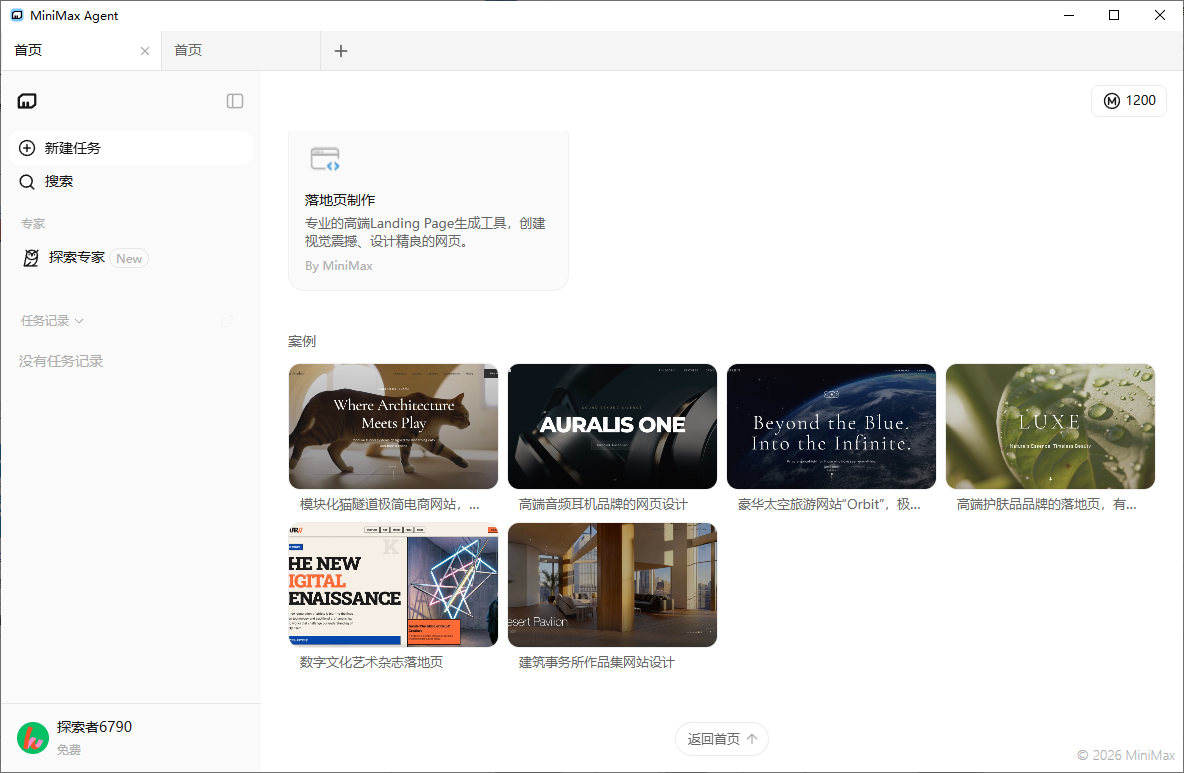1184x773 pixels.
Task: Expand the 任务记录 dropdown chevron
Action: pos(80,321)
